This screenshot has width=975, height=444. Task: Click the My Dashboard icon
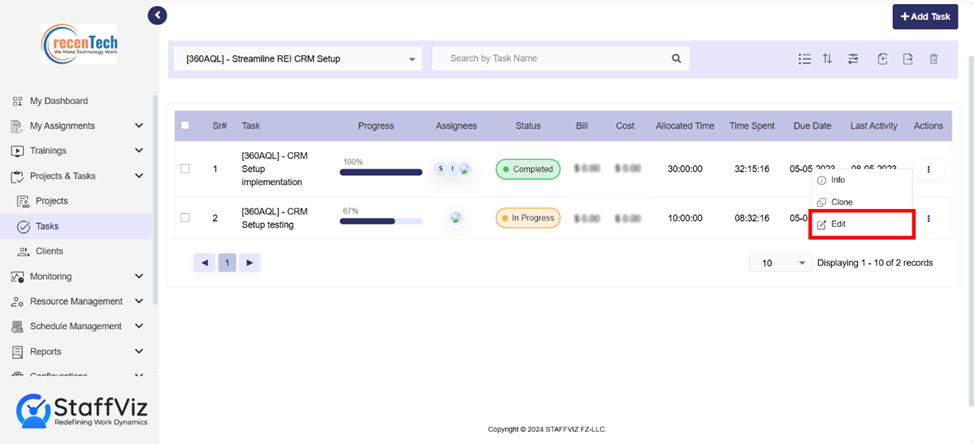pos(17,101)
